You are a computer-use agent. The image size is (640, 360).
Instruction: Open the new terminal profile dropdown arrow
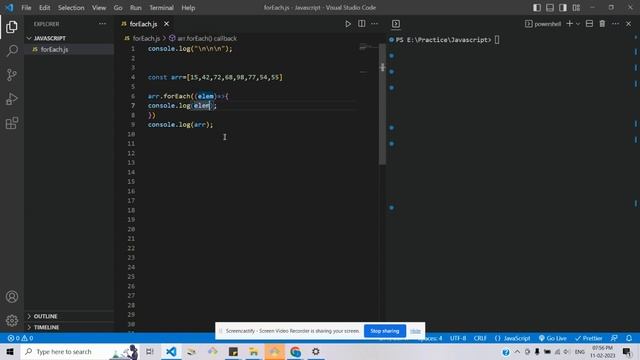coord(578,24)
